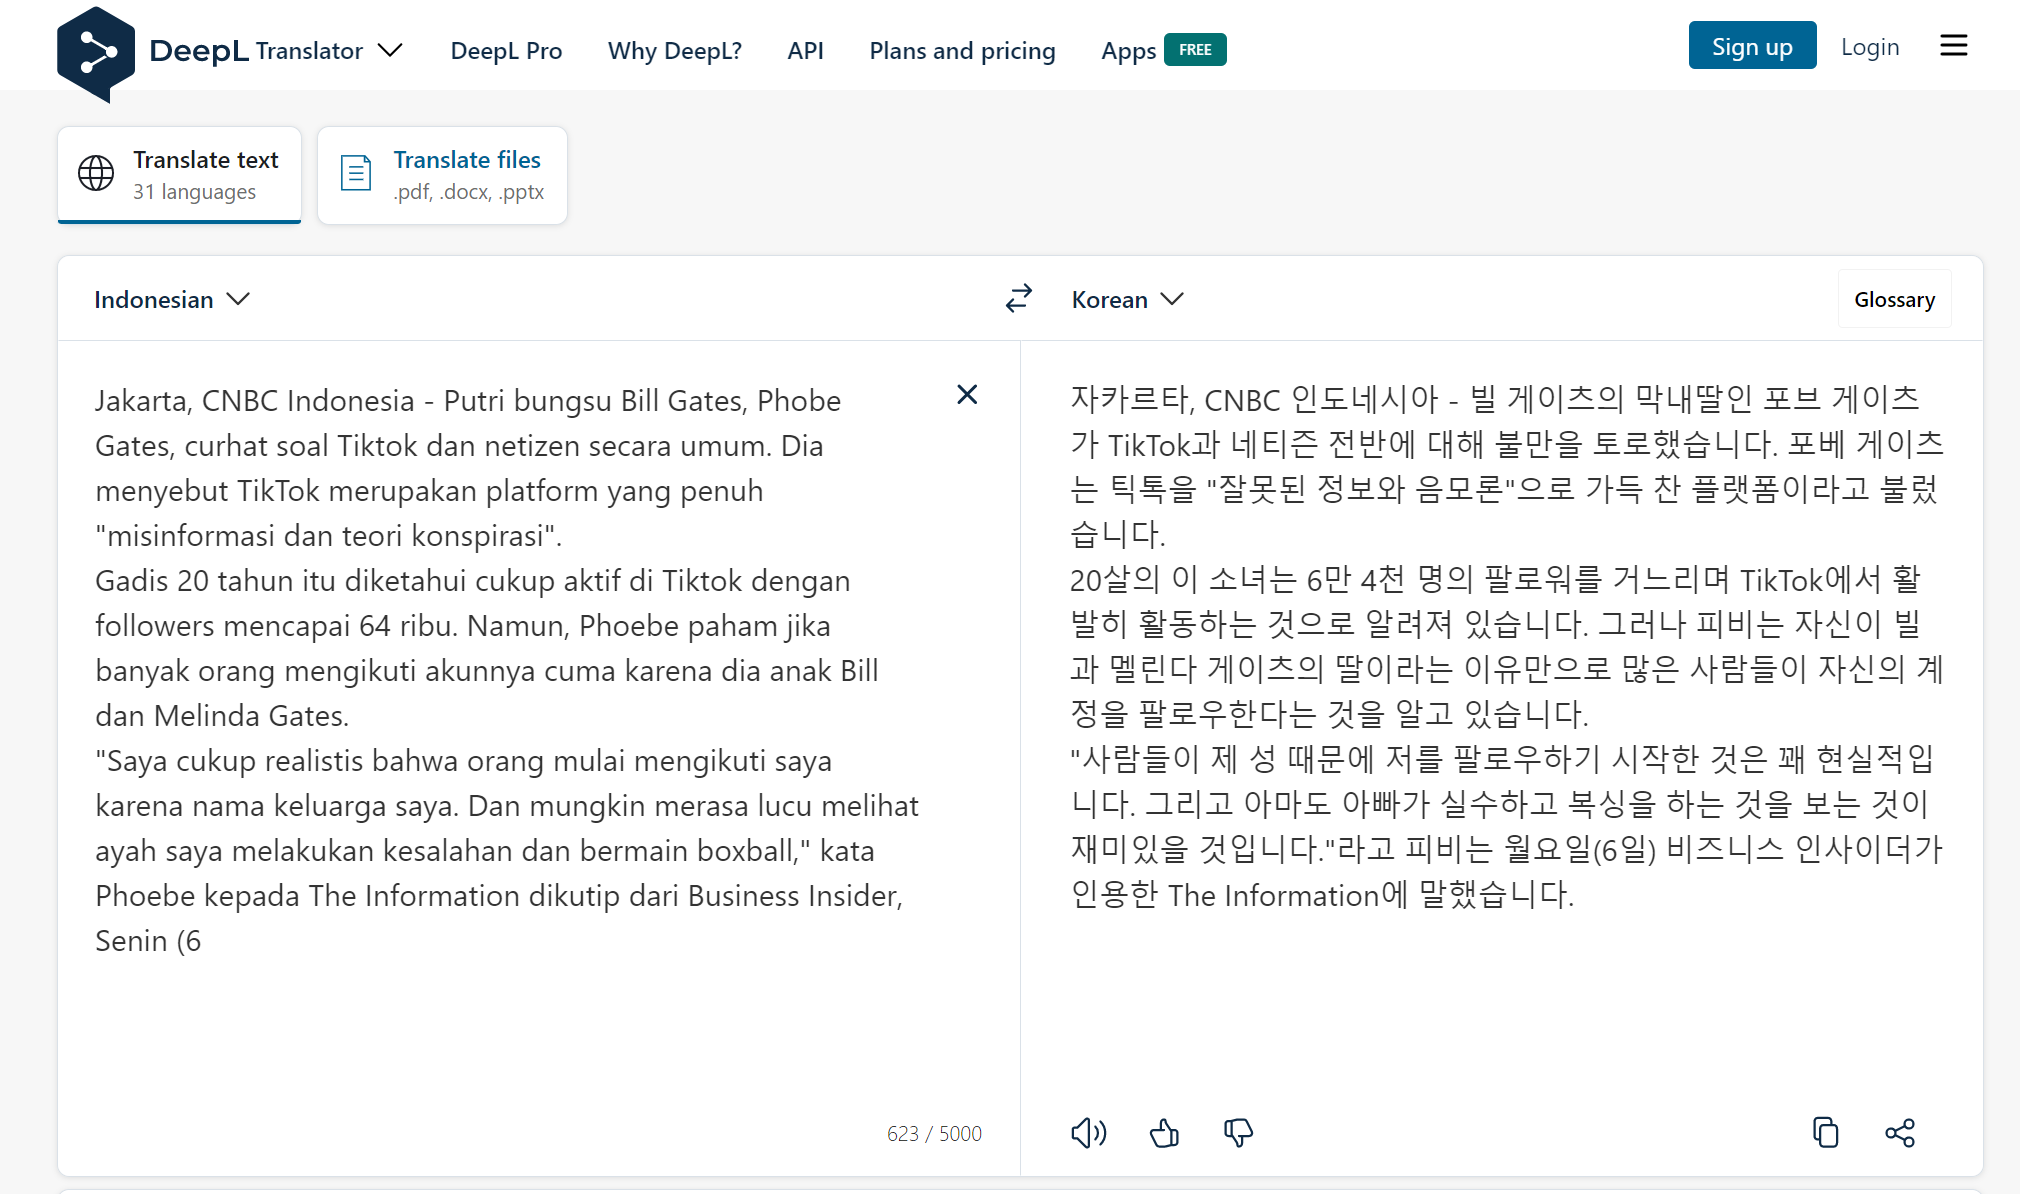Clear the source text
Screen dimensions: 2020x1194
pyautogui.click(x=966, y=395)
